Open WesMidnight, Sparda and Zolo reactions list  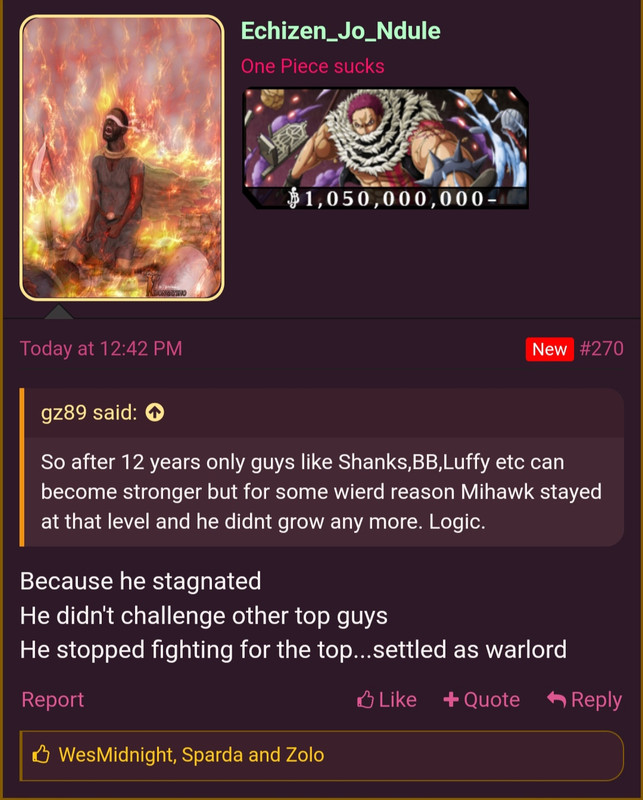[x=191, y=755]
